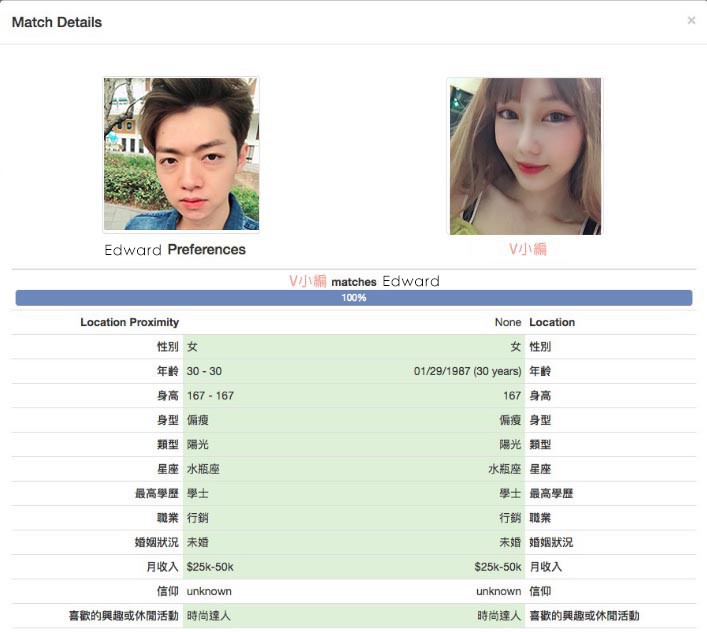
Task: Click the 100% match progress bar
Action: [x=354, y=298]
